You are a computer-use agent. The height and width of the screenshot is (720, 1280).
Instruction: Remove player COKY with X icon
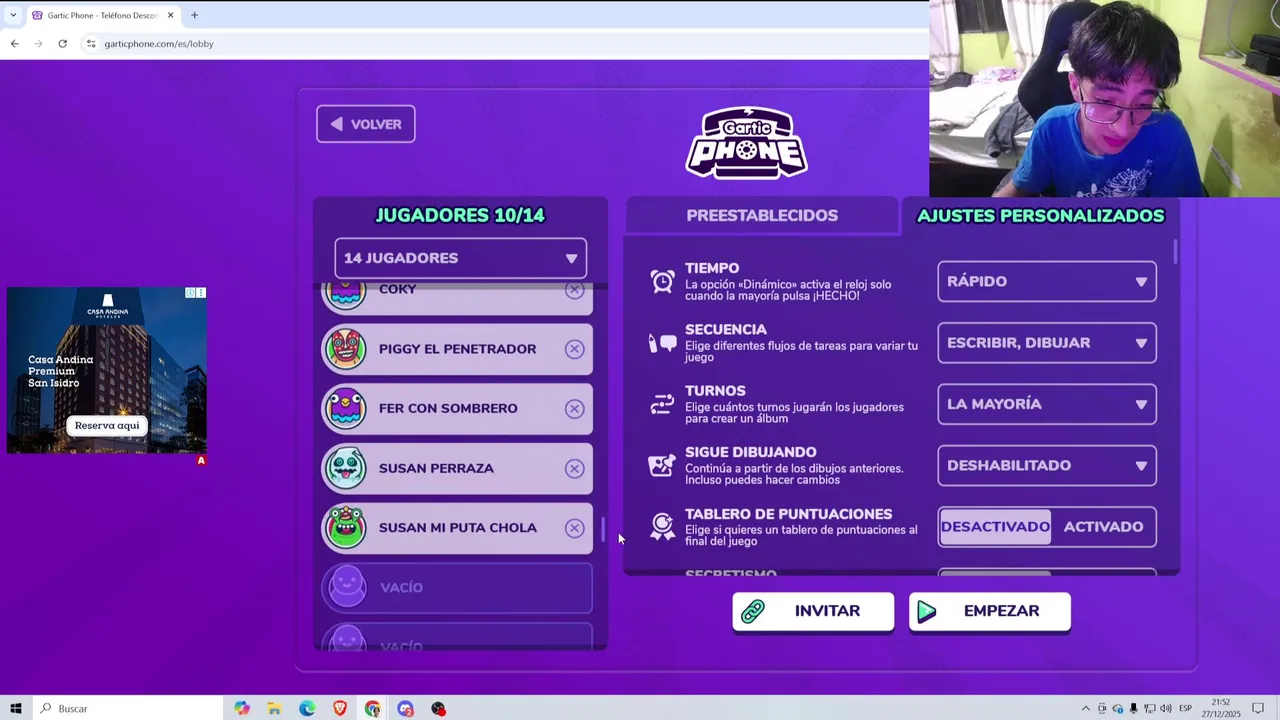[x=574, y=290]
